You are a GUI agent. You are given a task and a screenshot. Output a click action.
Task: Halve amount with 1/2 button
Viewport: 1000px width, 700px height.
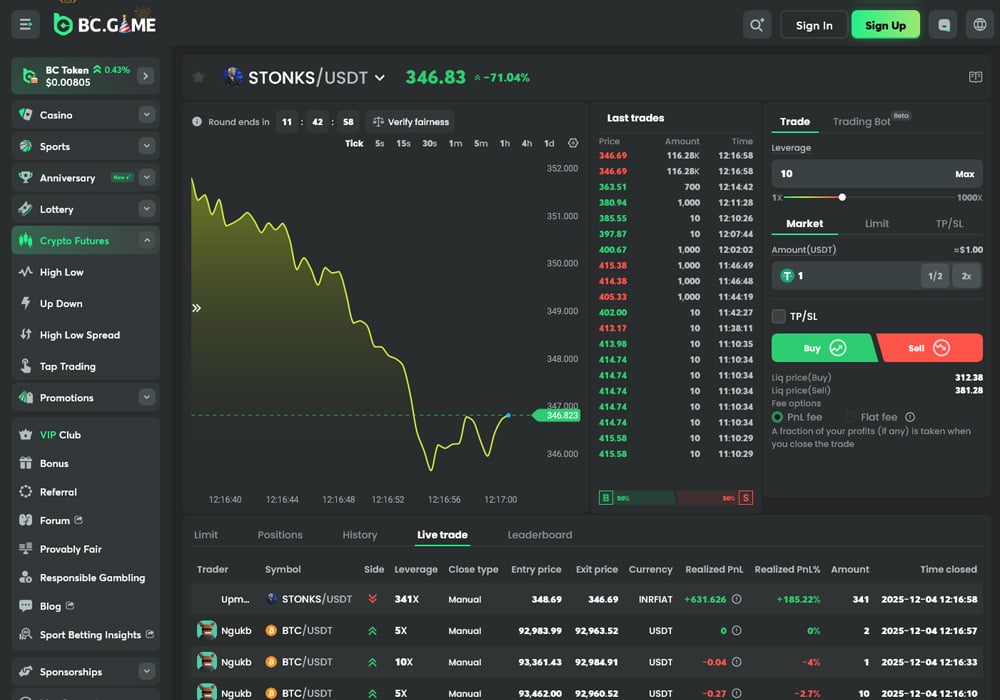point(935,276)
